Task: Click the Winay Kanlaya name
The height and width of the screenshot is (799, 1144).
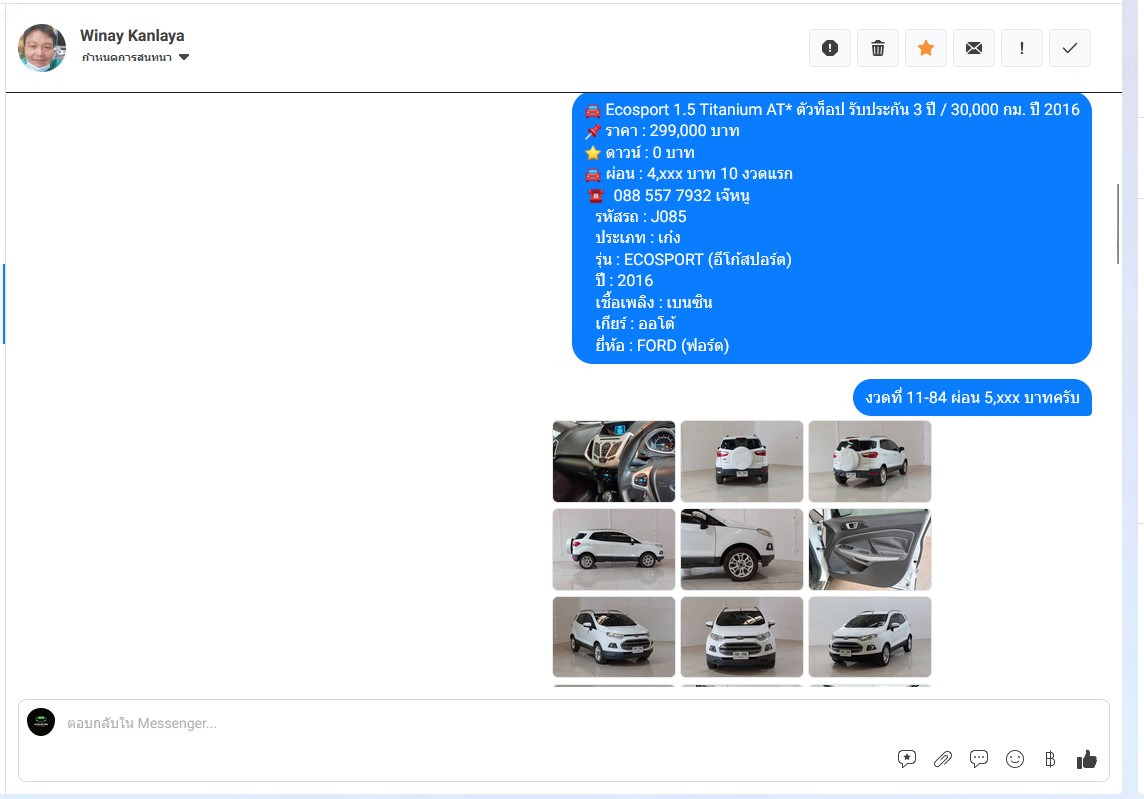Action: pos(132,36)
